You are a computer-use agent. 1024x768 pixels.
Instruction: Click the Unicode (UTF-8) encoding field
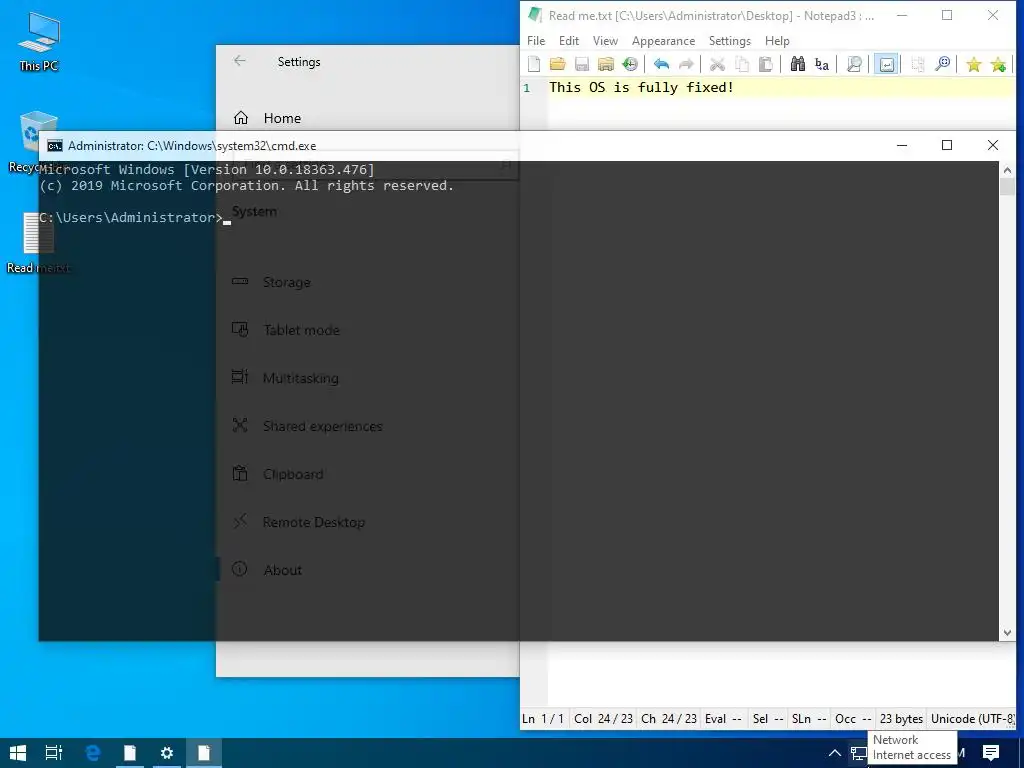[x=973, y=718]
